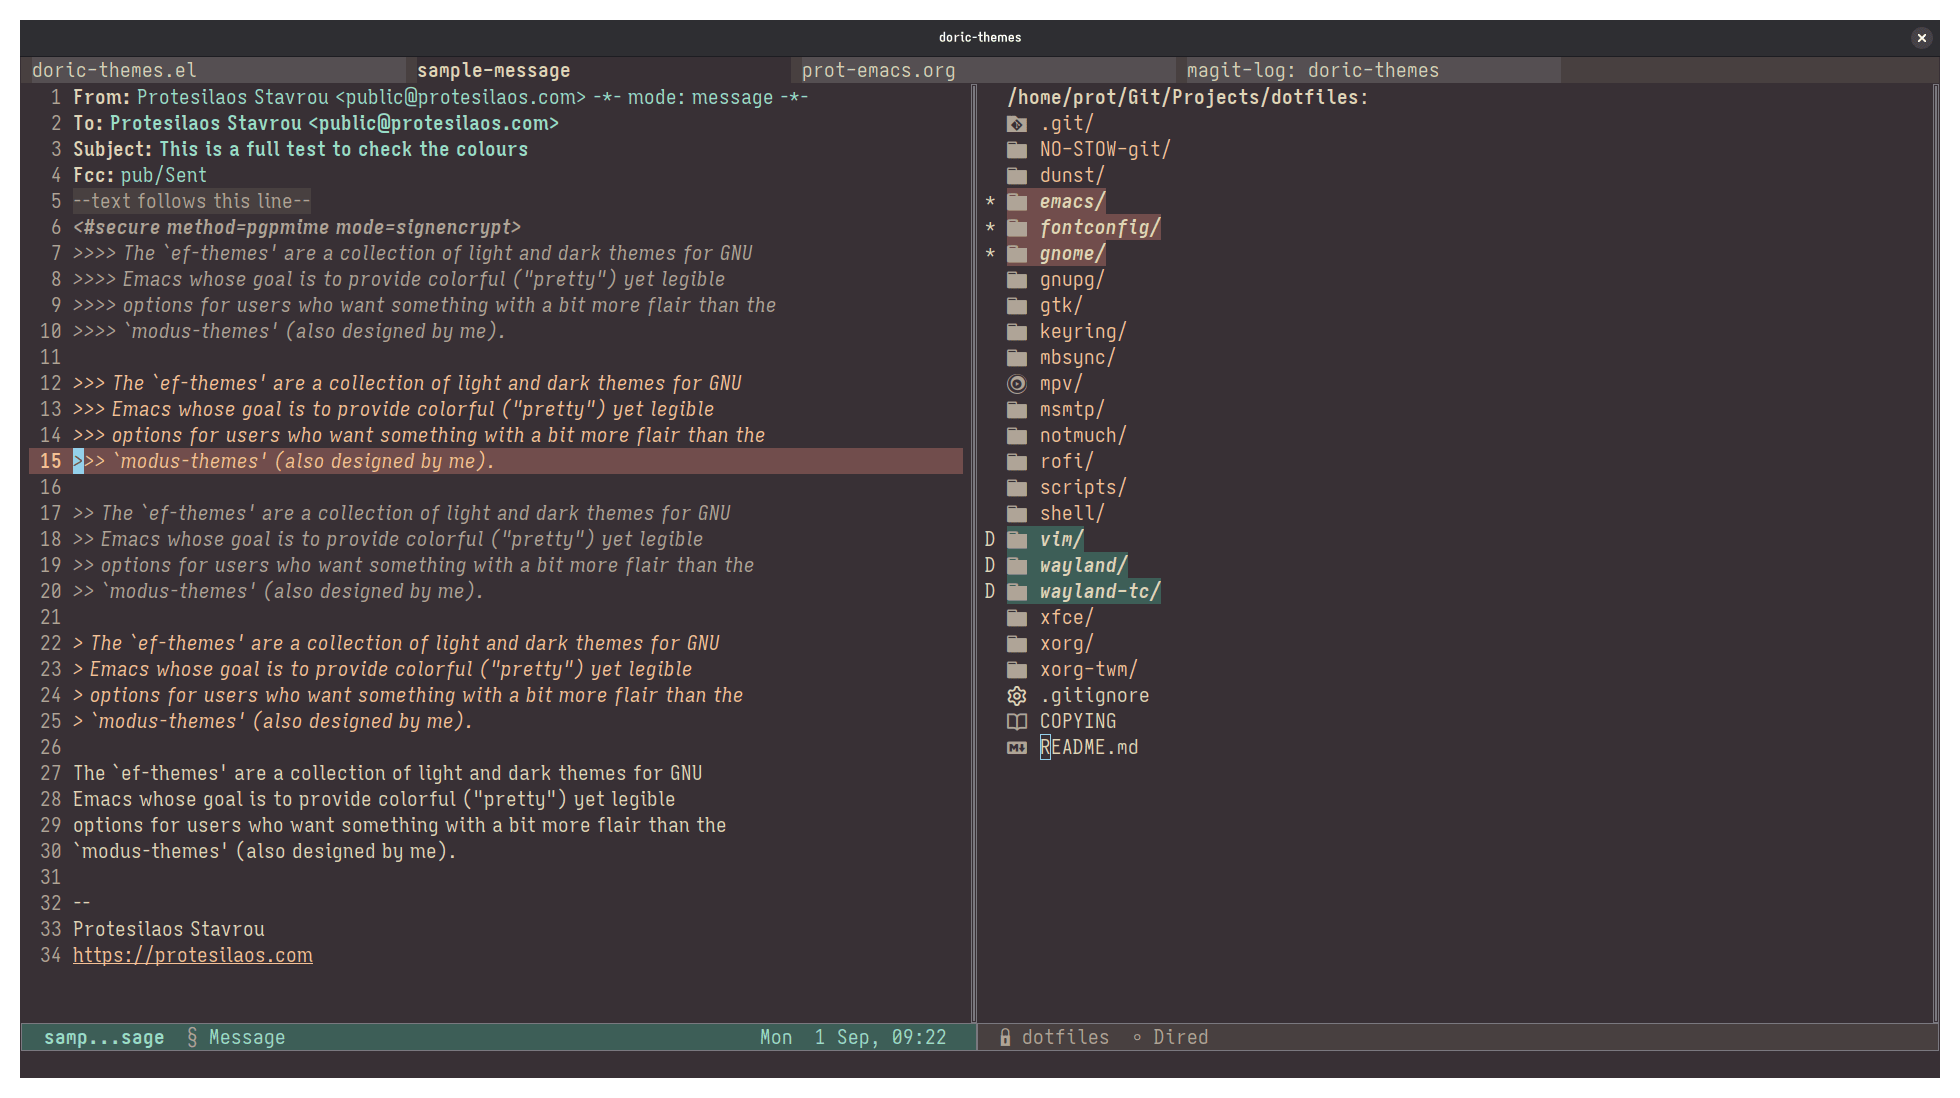Click the folder icon of wayland-tc/
This screenshot has height=1098, width=1960.
point(1016,592)
